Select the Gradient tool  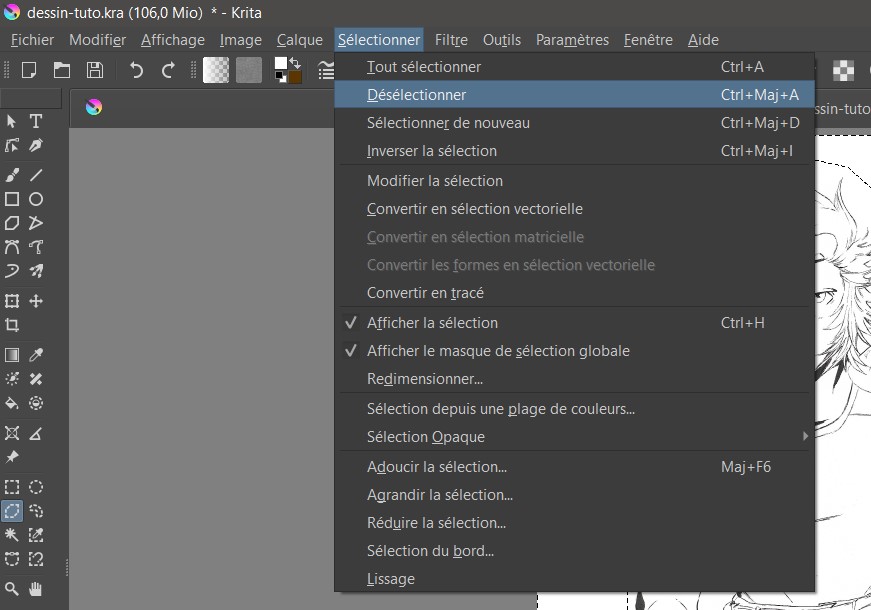[12, 354]
